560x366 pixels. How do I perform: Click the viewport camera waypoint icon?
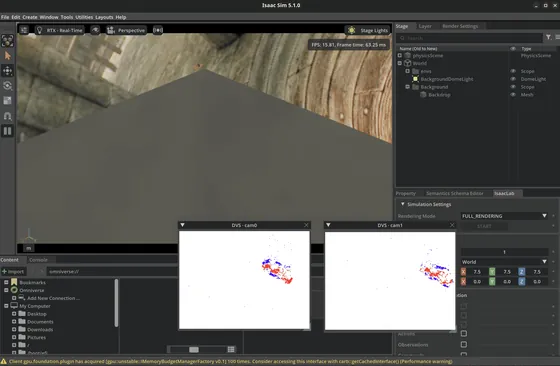(158, 30)
